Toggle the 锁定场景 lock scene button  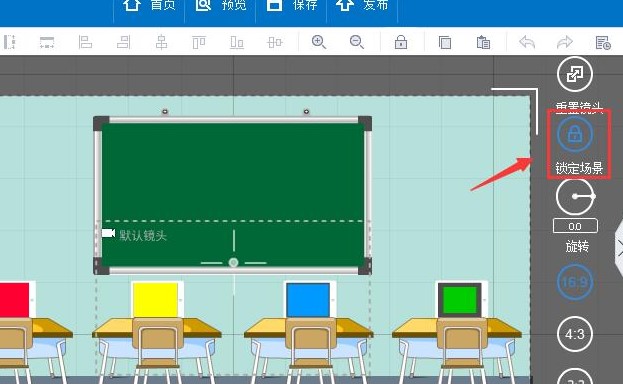[575, 134]
